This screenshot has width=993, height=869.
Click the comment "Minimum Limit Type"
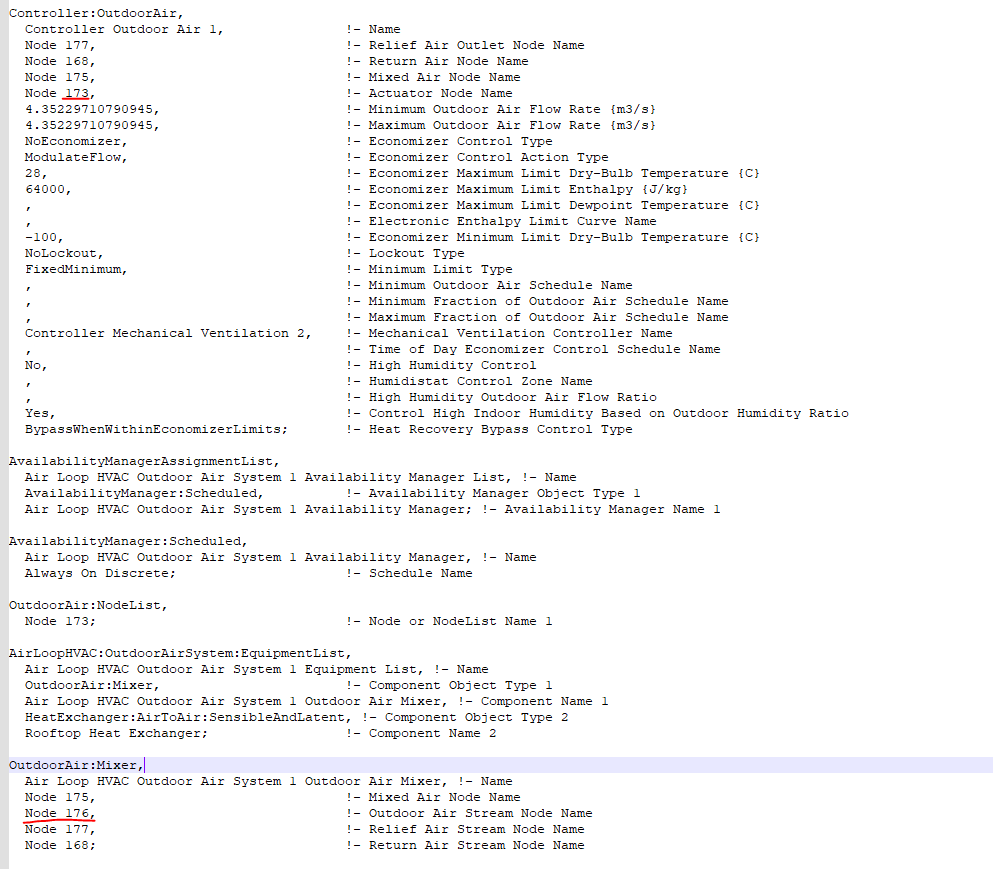click(x=440, y=269)
